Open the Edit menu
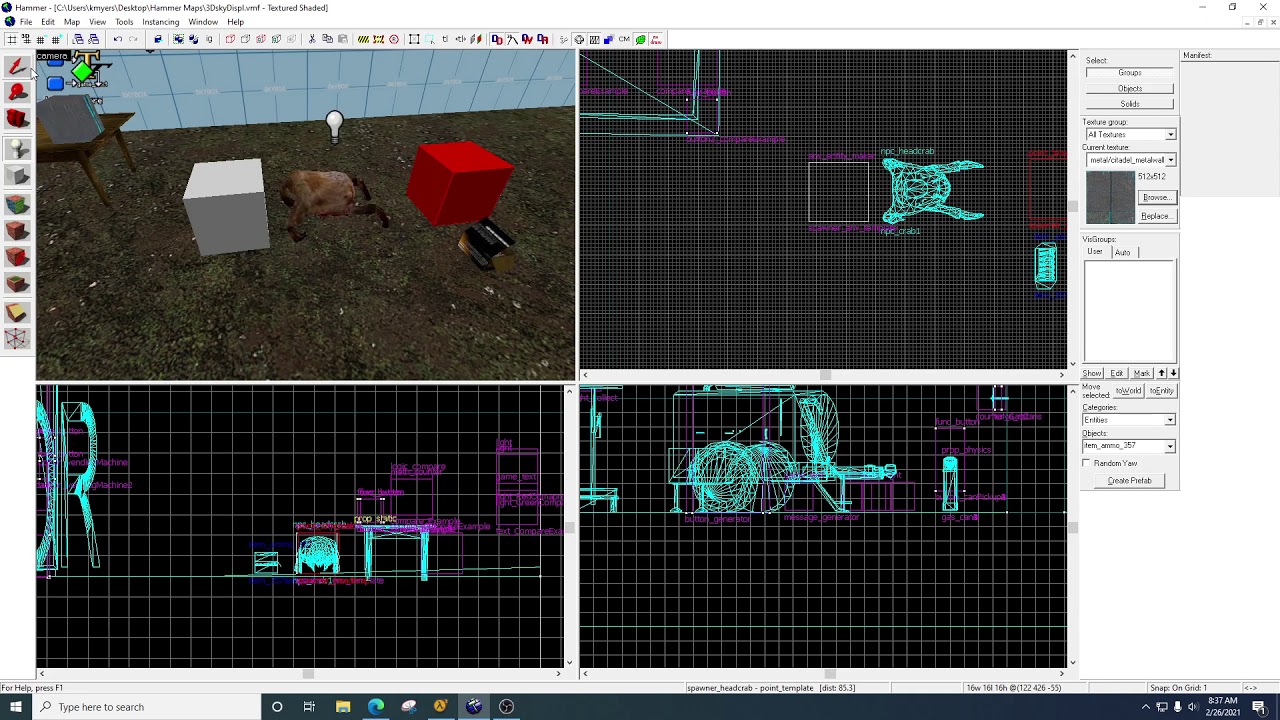 48,22
